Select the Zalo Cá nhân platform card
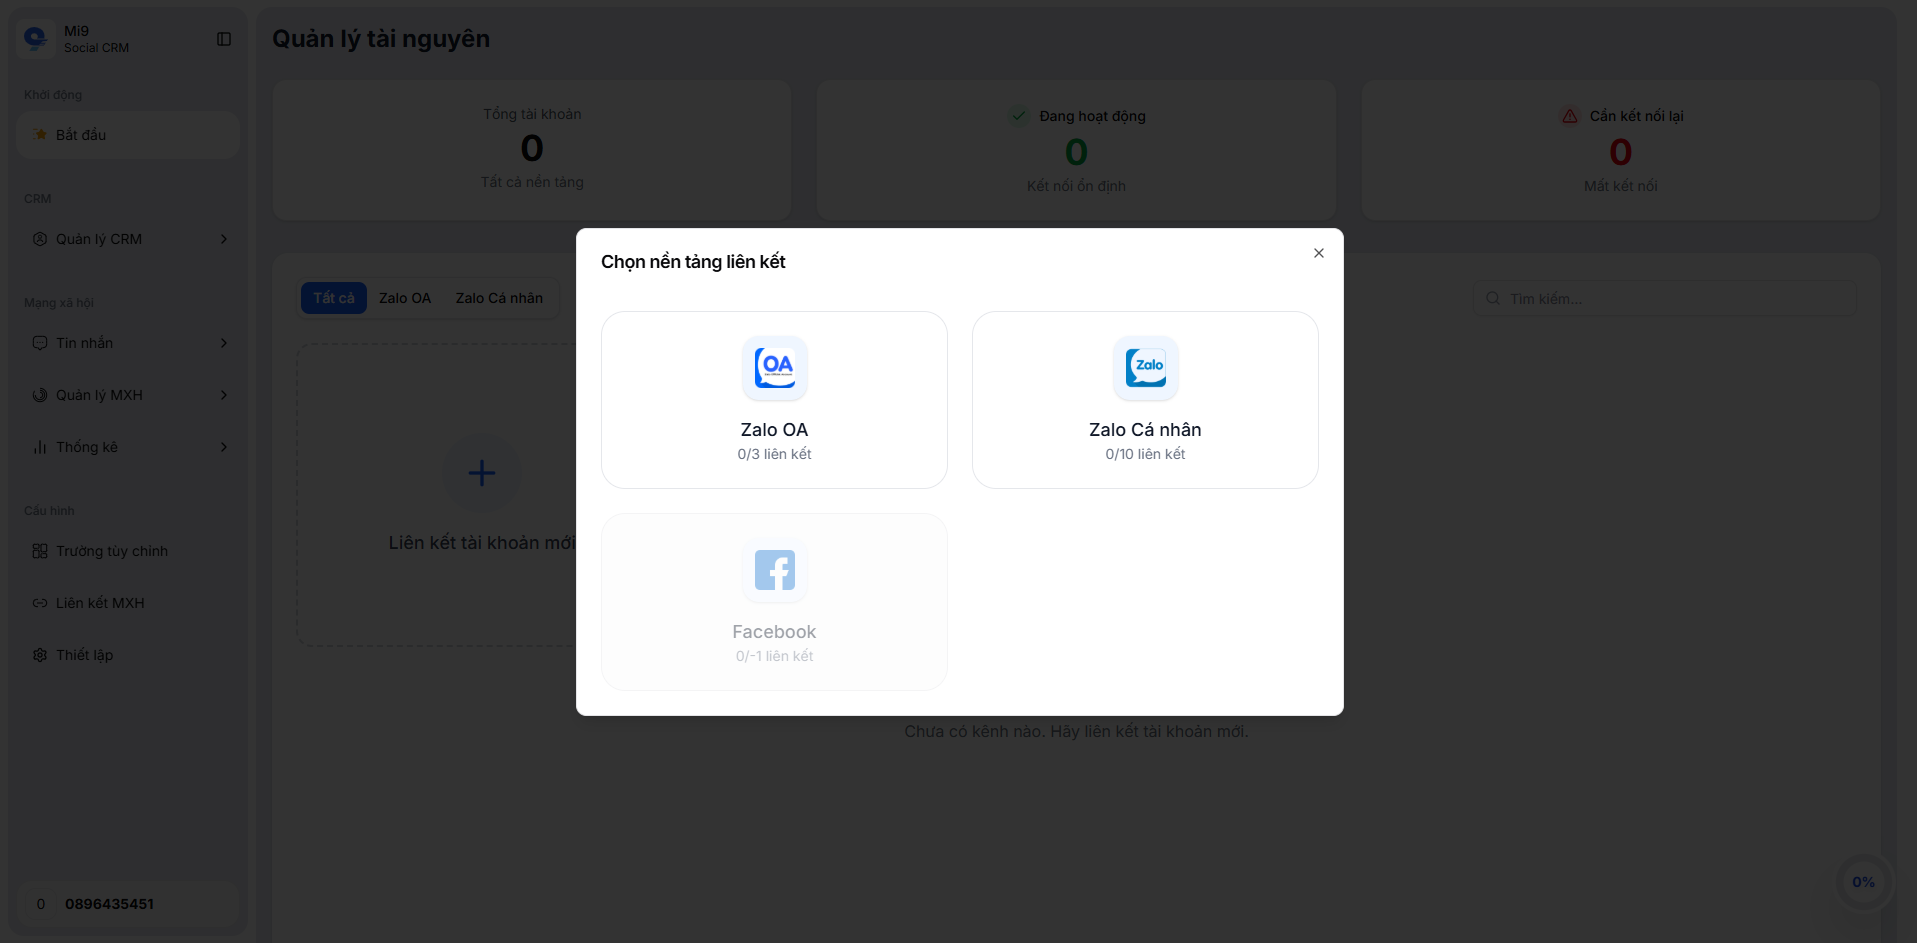1917x943 pixels. pos(1144,399)
